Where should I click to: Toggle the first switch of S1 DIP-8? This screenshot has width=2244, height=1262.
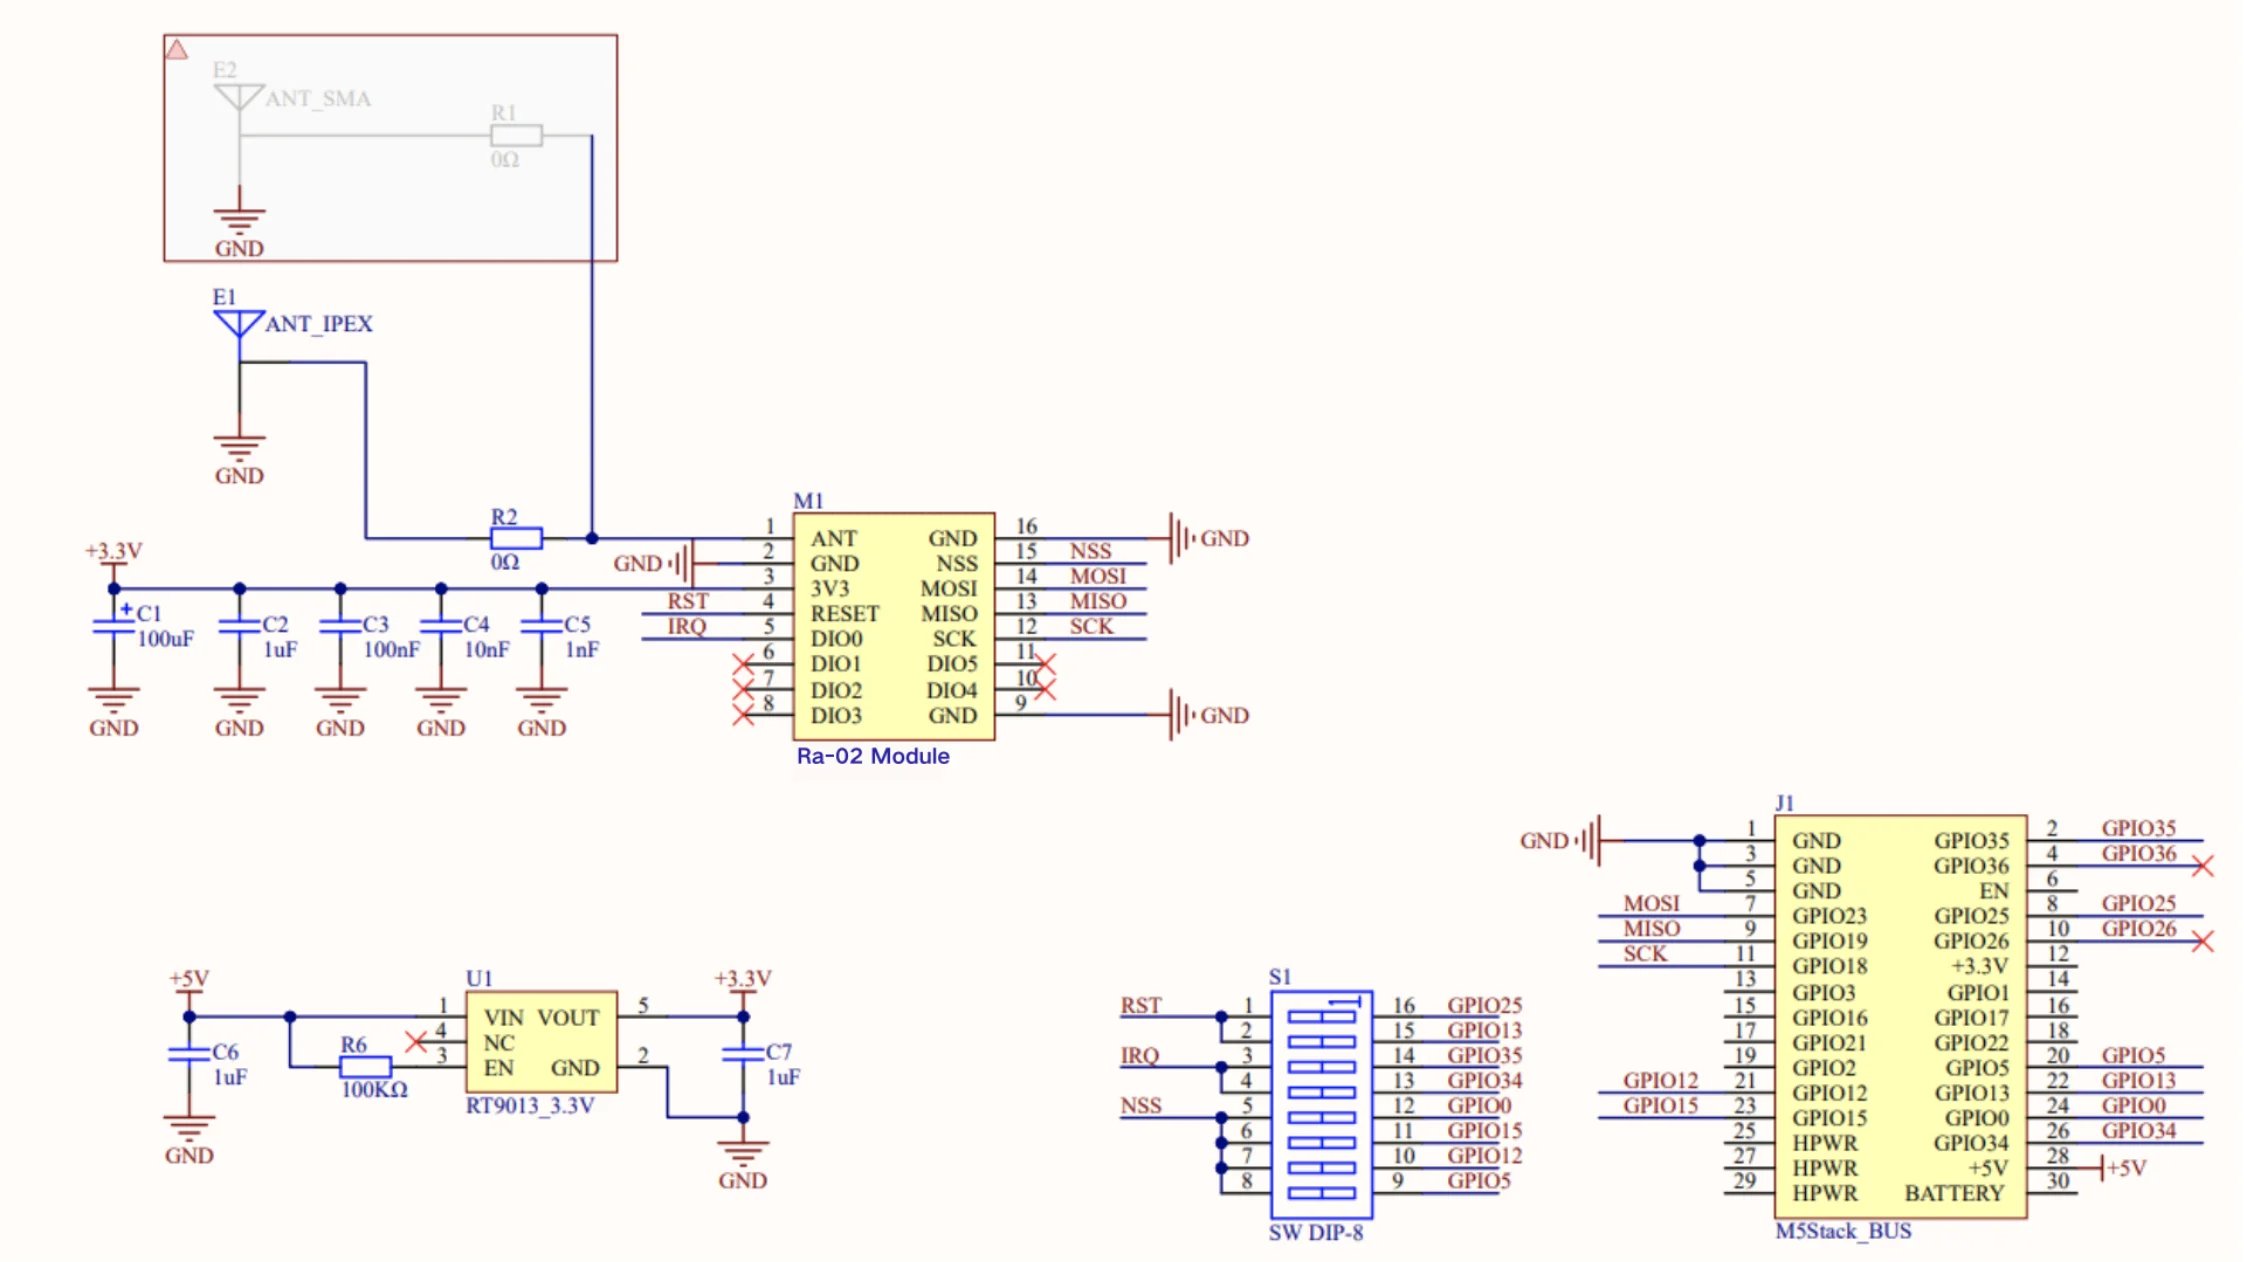tap(1321, 1017)
